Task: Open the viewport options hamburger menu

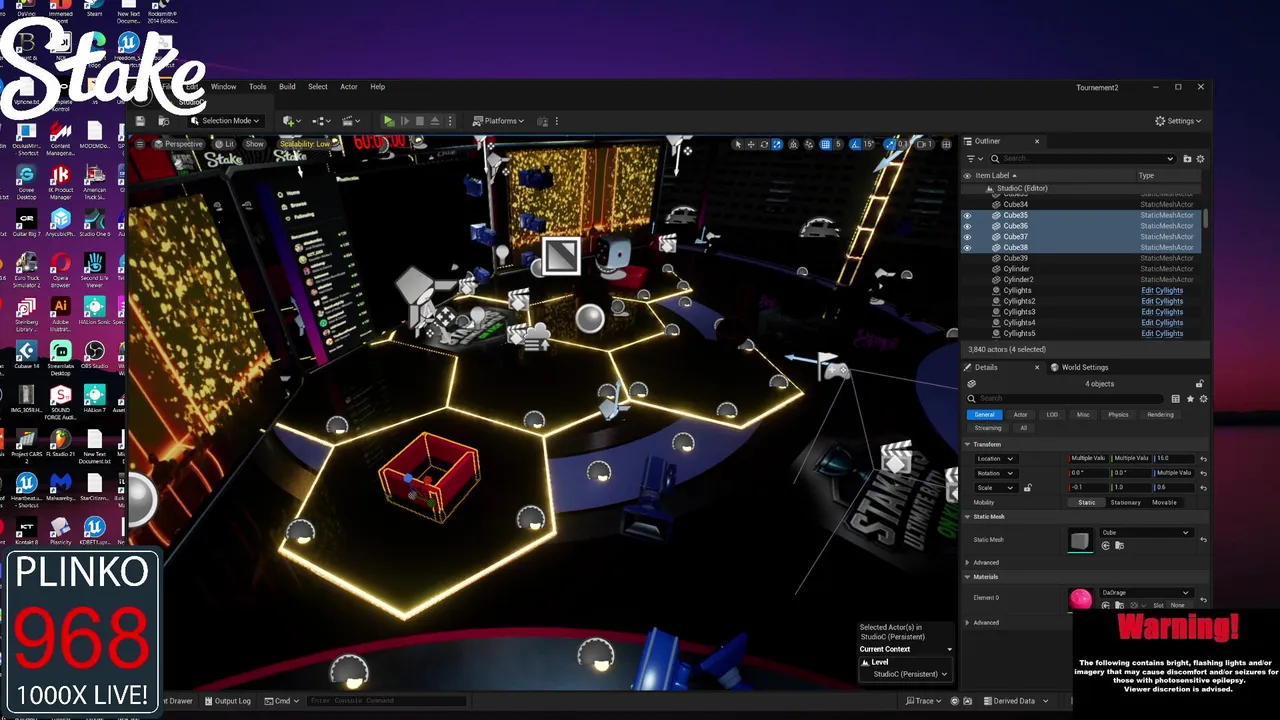Action: click(x=141, y=144)
